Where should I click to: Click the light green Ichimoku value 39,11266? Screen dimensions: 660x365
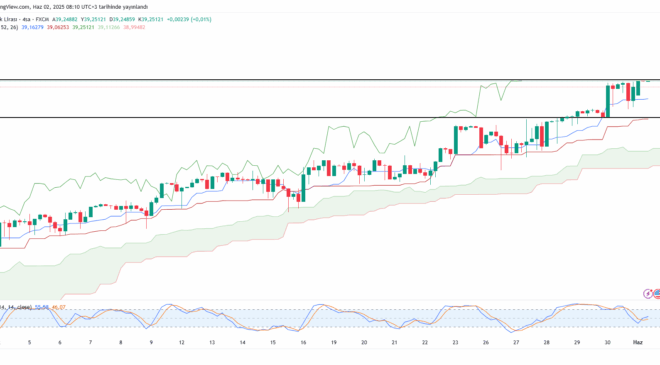[109, 27]
